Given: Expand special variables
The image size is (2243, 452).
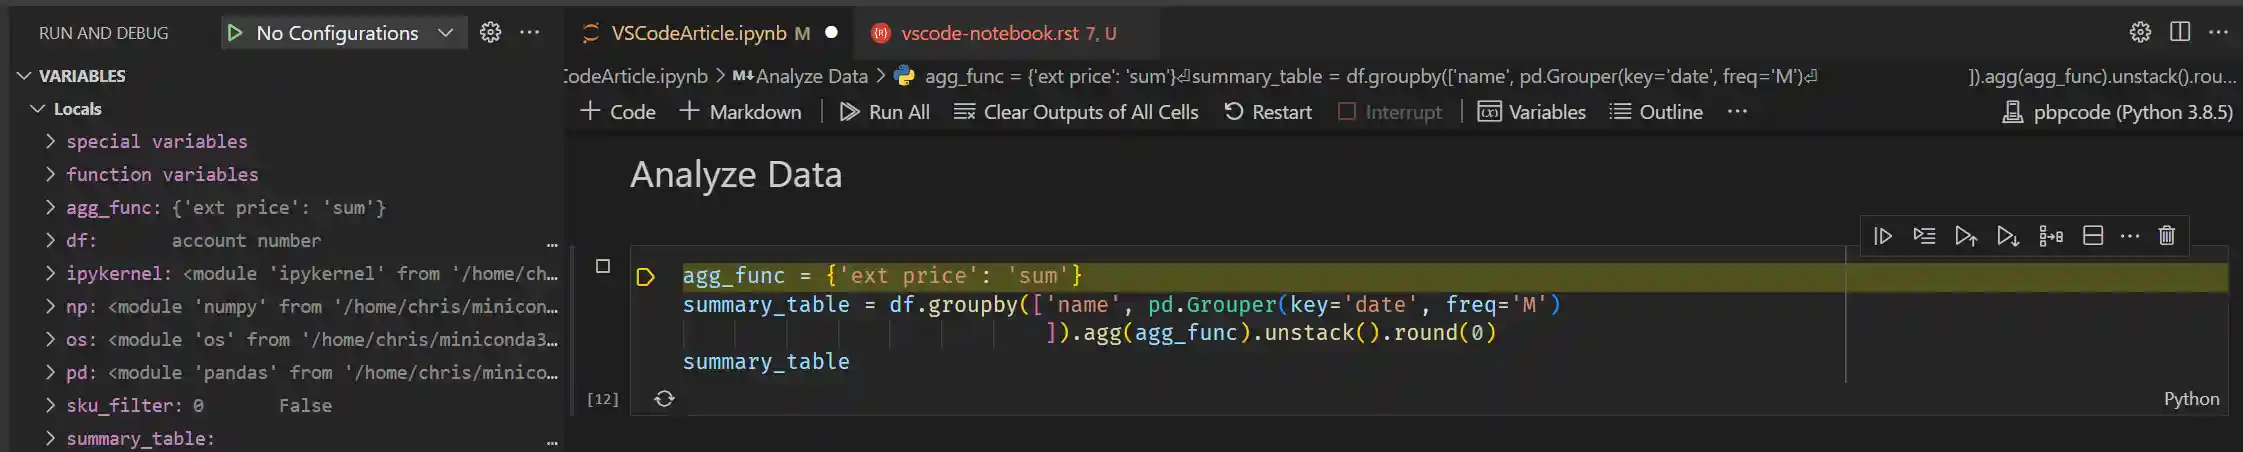Looking at the screenshot, I should pos(50,142).
